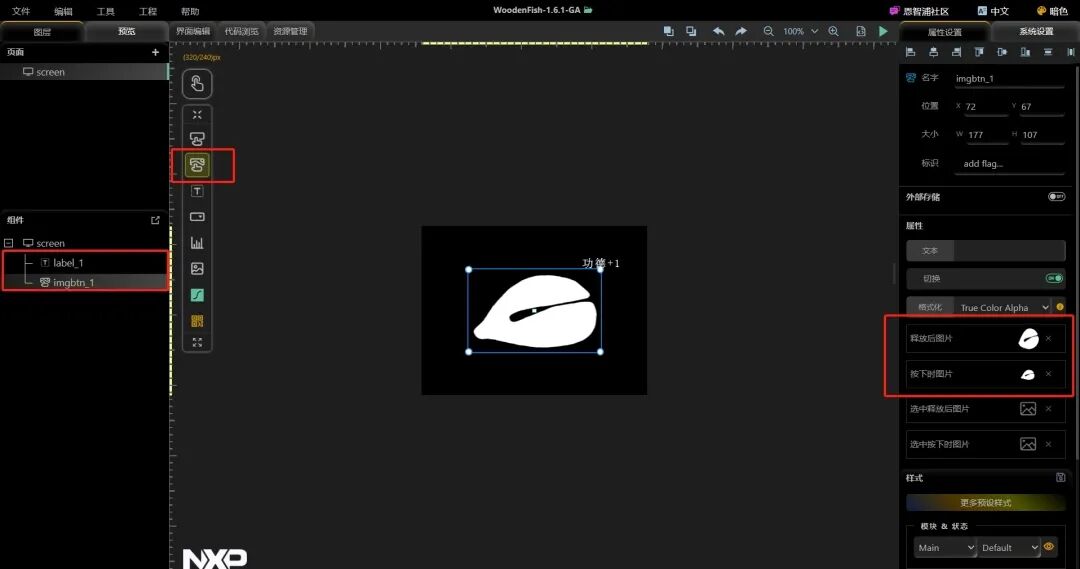Select label_1 in the component tree

pos(68,262)
